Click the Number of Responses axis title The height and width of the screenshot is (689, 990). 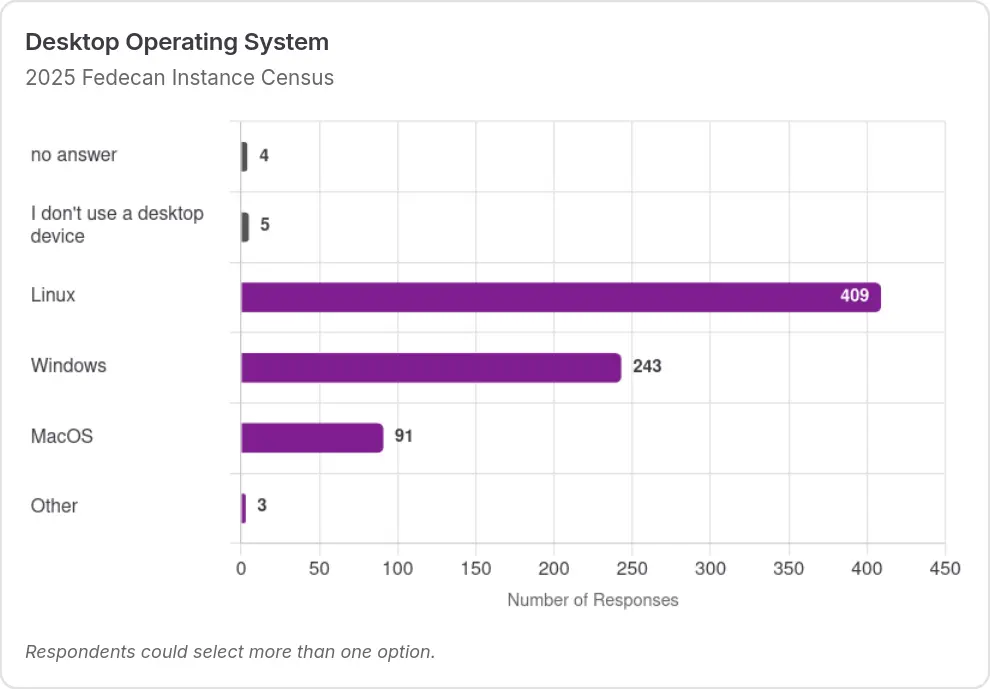coord(593,600)
